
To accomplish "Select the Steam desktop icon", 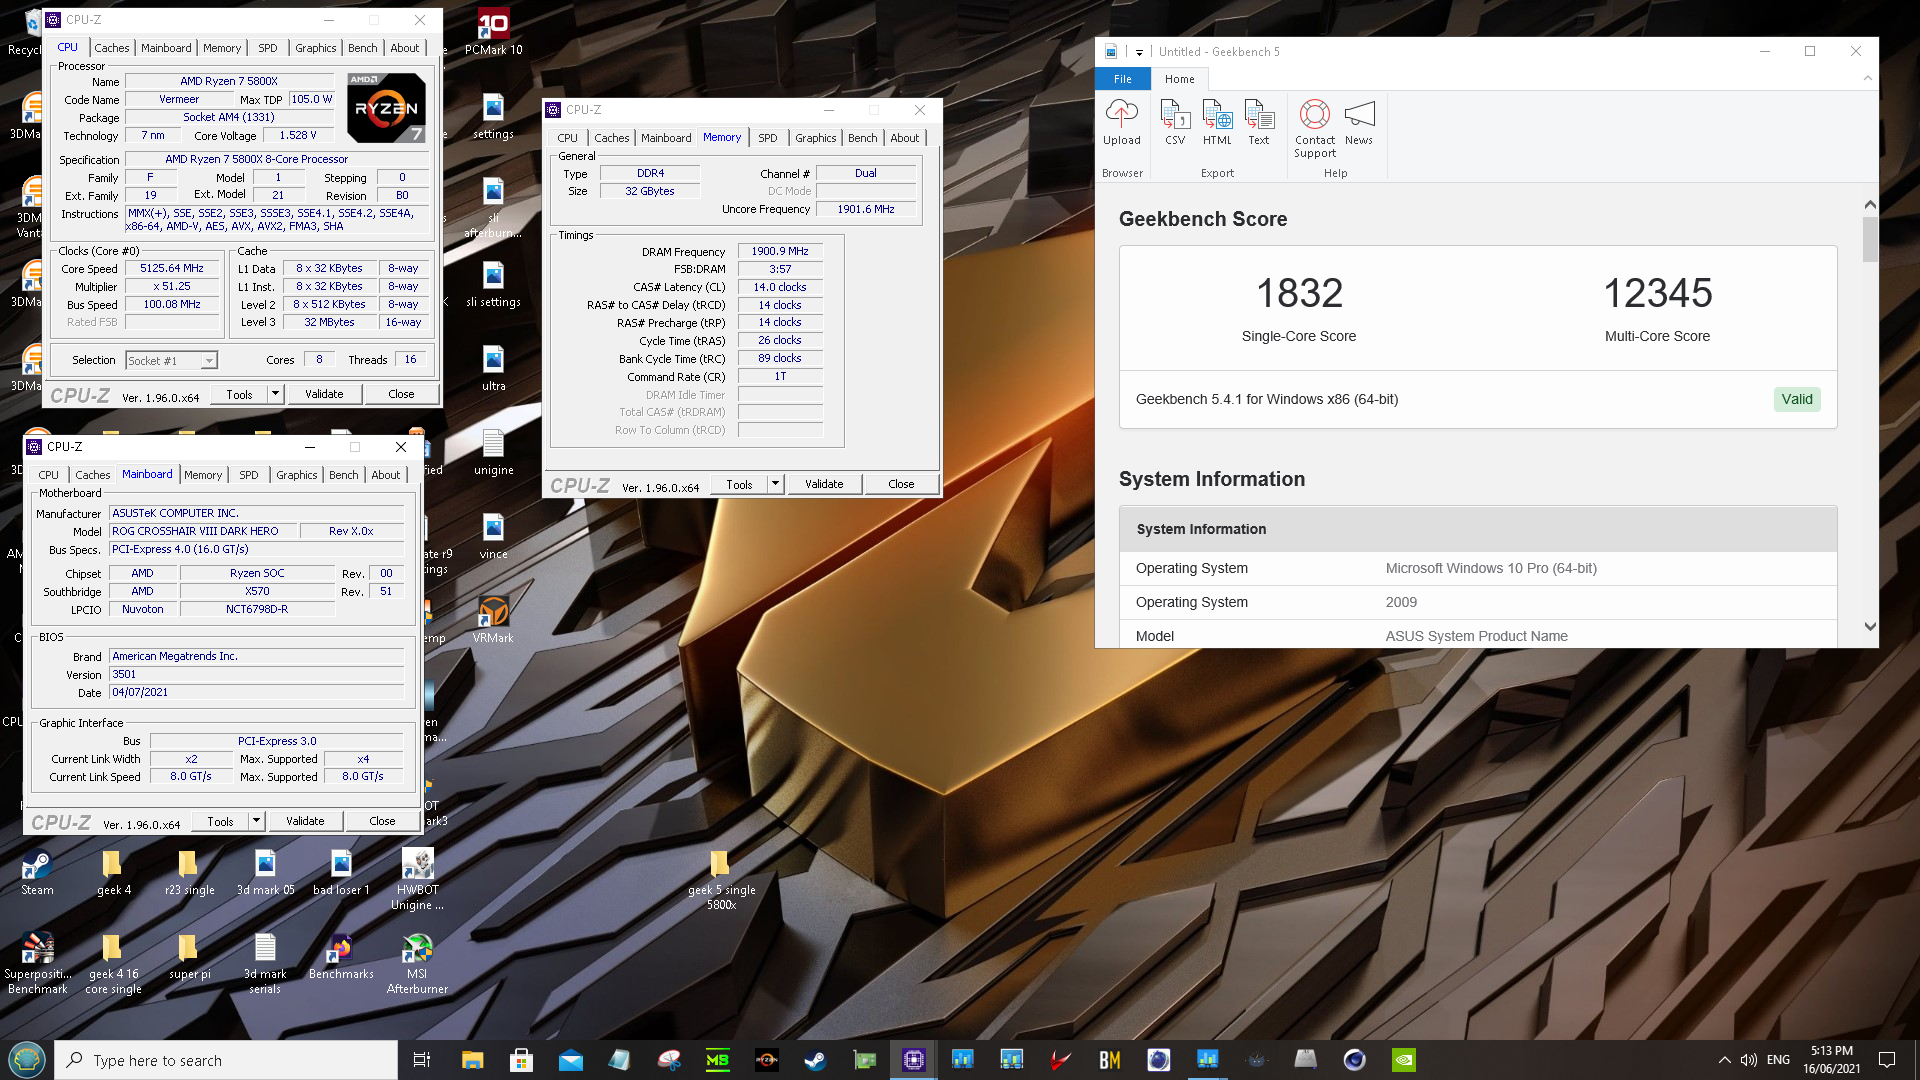I will click(37, 872).
